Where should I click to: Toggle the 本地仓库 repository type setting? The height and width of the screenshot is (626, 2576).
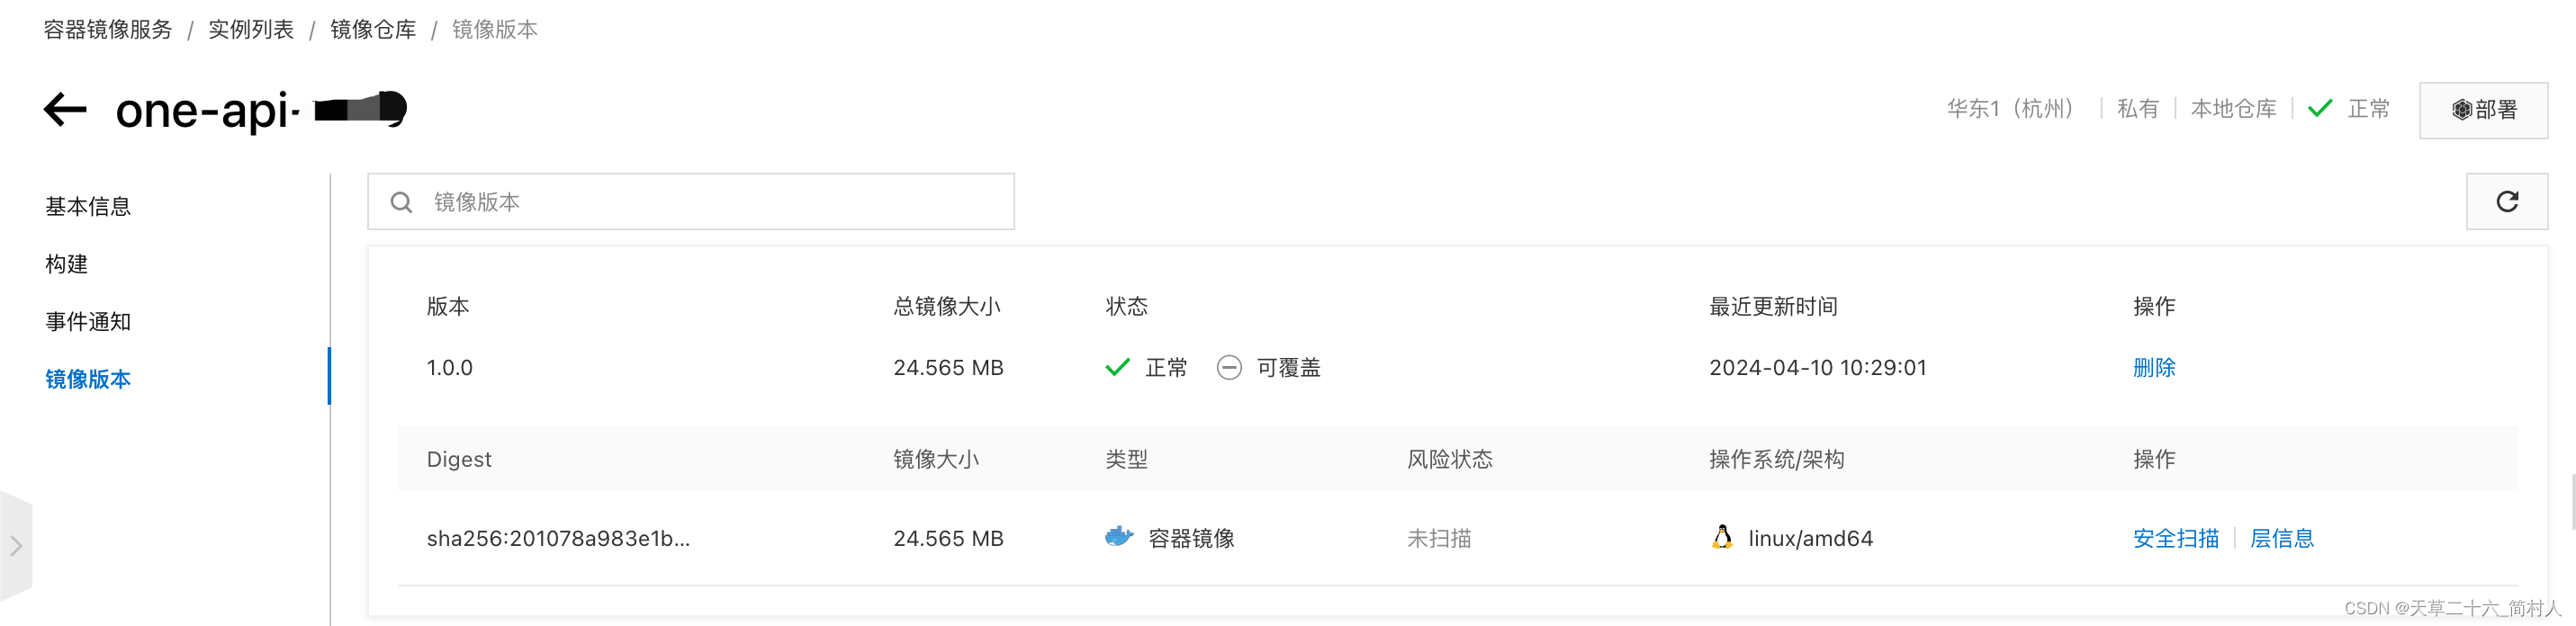click(x=2235, y=108)
